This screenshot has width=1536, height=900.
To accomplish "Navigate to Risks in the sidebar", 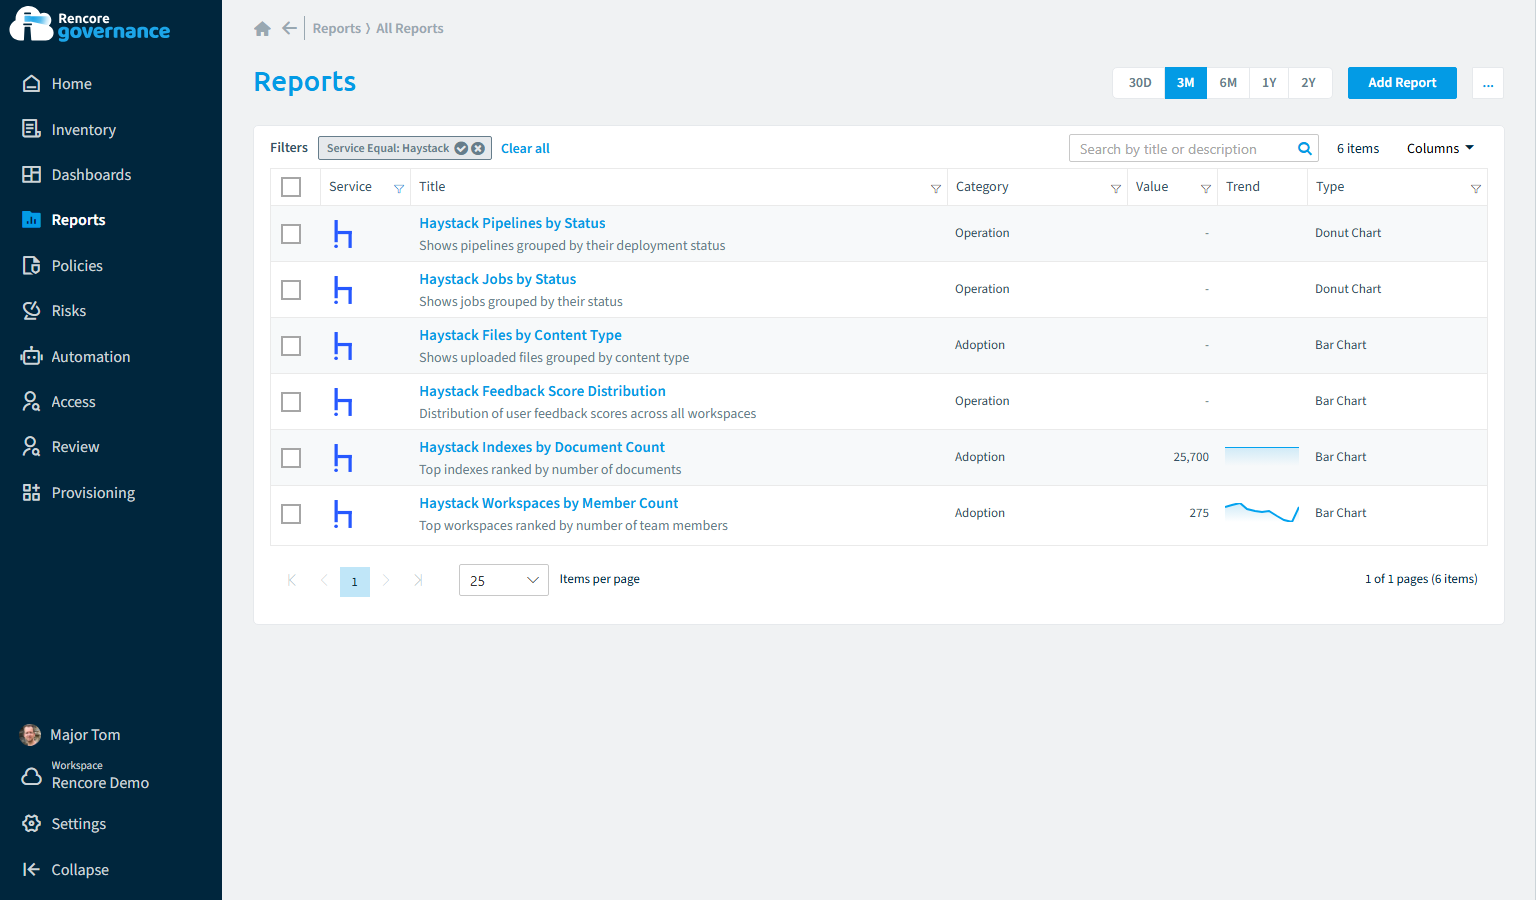I will click(x=68, y=311).
